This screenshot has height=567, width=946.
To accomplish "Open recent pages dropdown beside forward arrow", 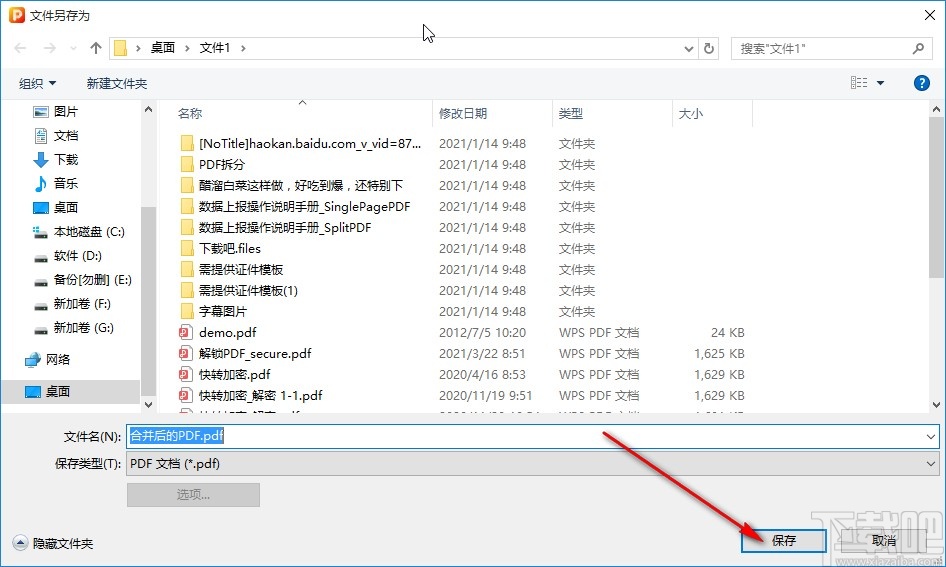I will pos(73,49).
